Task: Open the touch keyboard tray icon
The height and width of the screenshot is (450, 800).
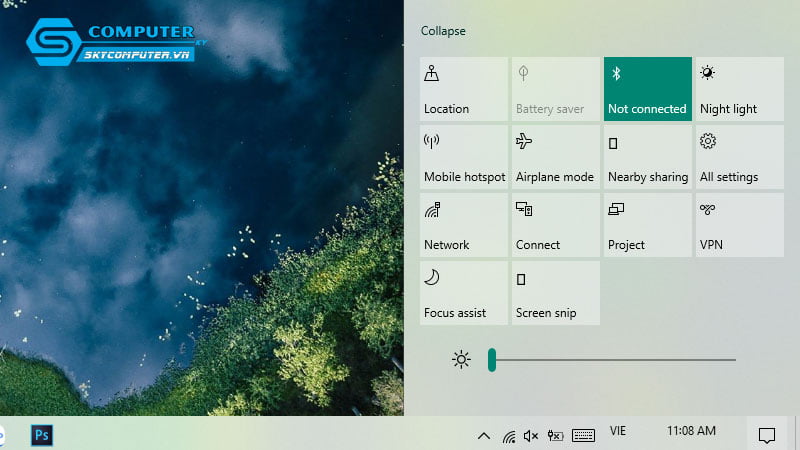Action: pos(583,436)
